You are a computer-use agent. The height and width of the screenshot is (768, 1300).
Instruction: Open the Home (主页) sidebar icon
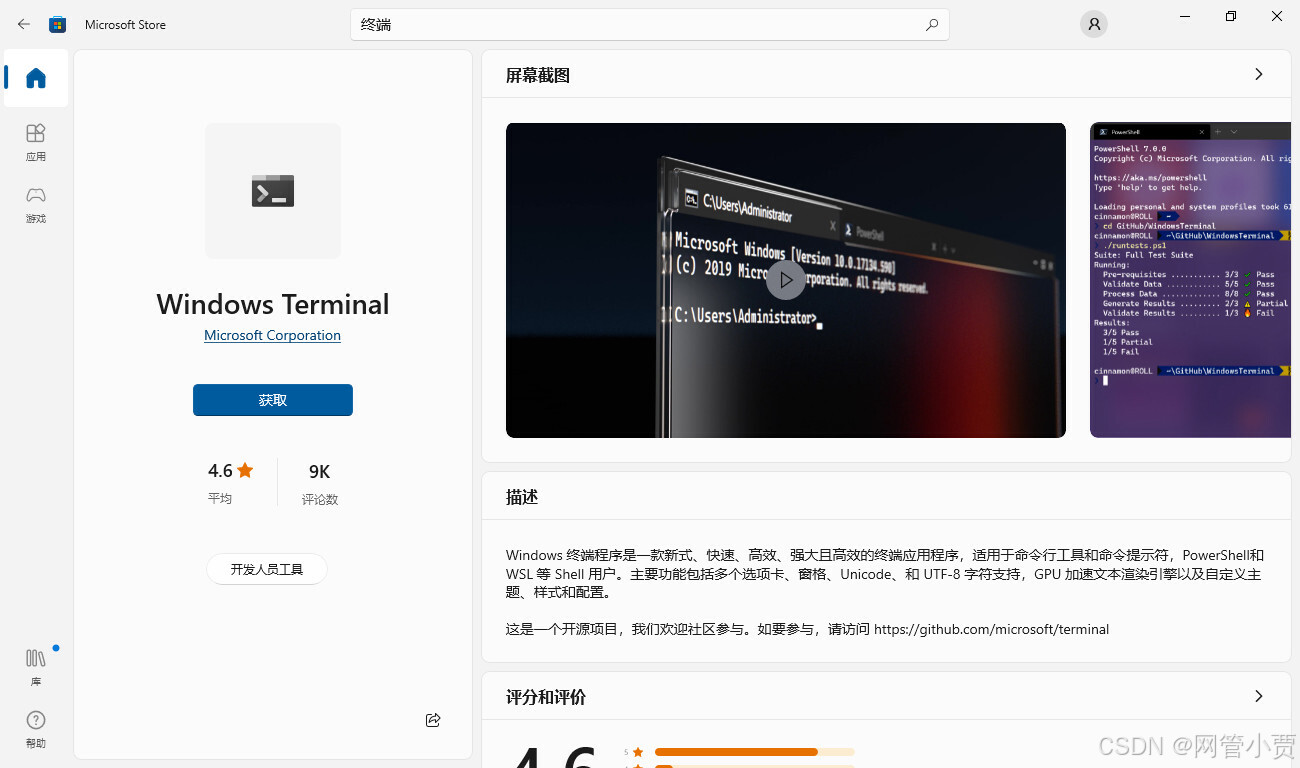pyautogui.click(x=36, y=78)
